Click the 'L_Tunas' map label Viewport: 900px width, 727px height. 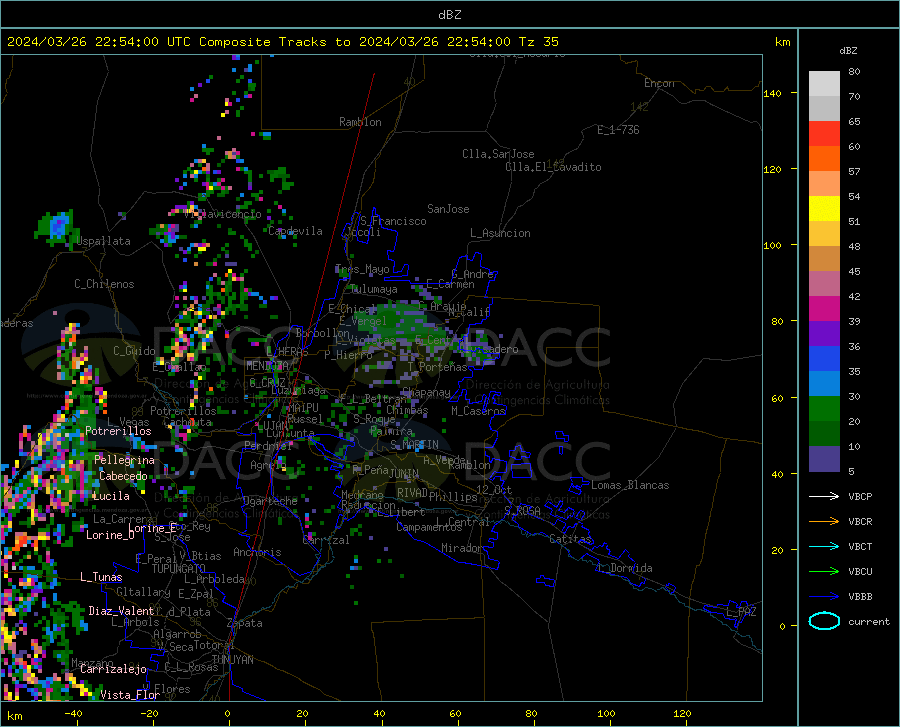click(x=101, y=577)
